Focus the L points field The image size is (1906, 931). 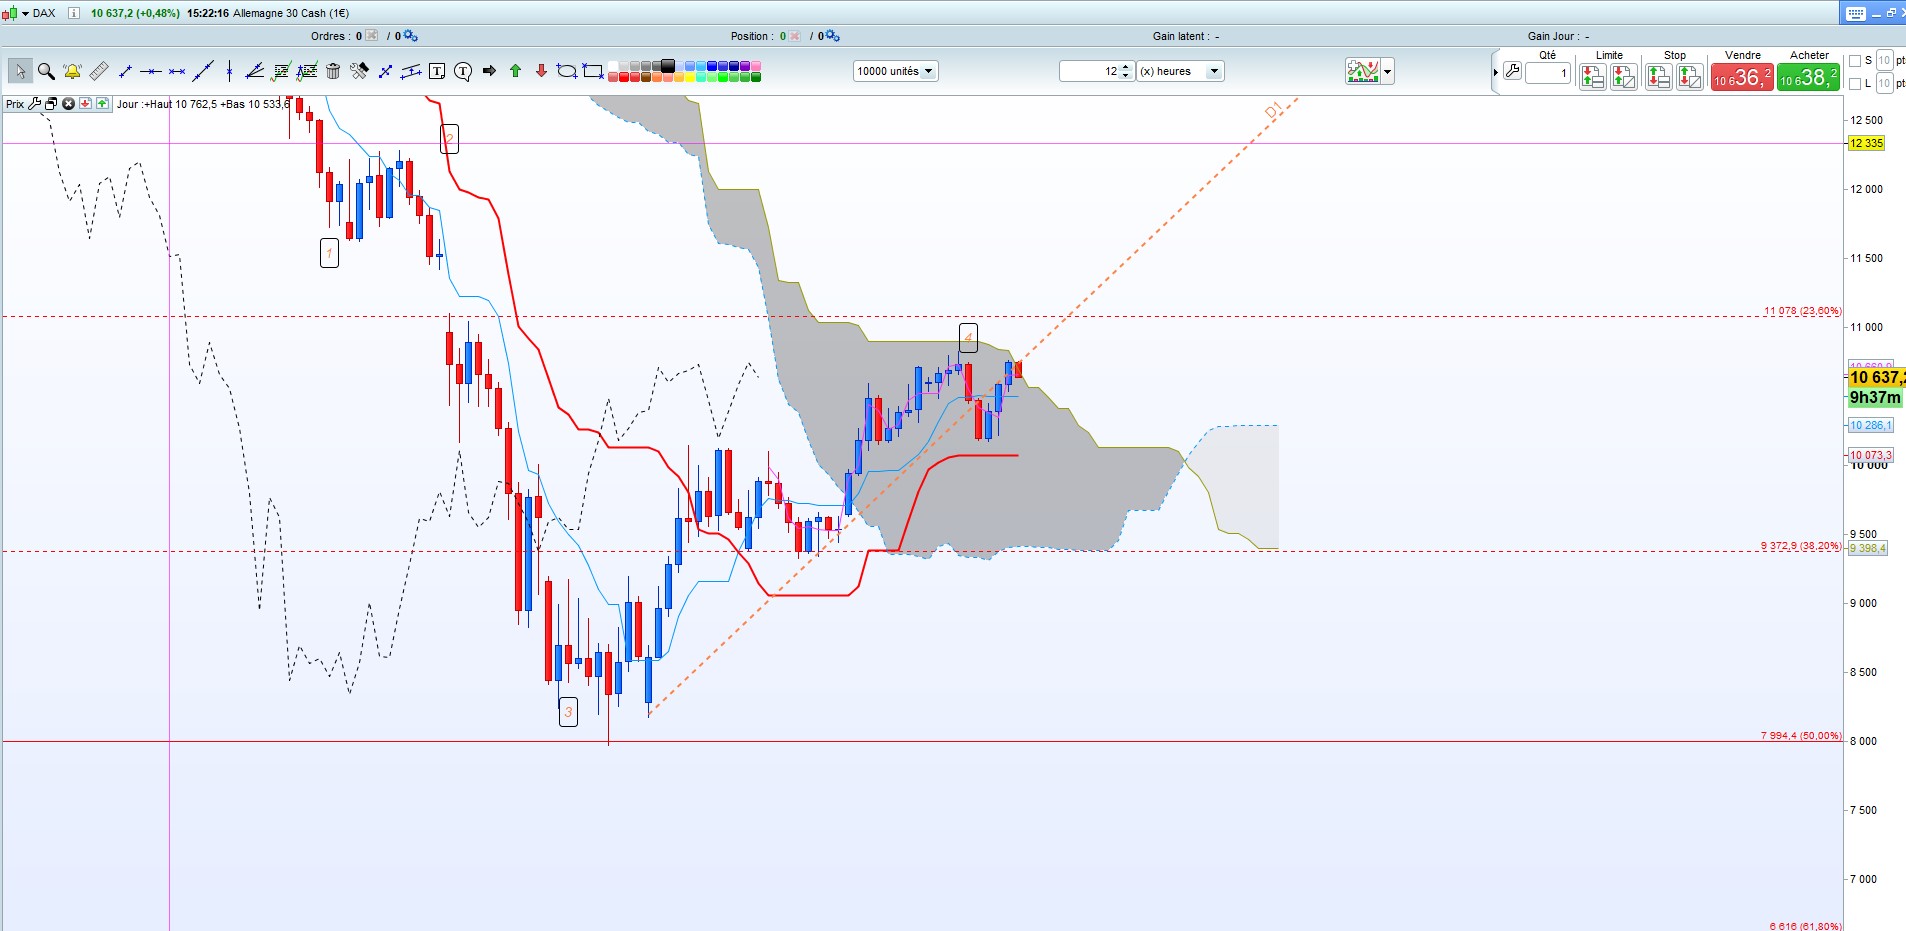tap(1884, 84)
